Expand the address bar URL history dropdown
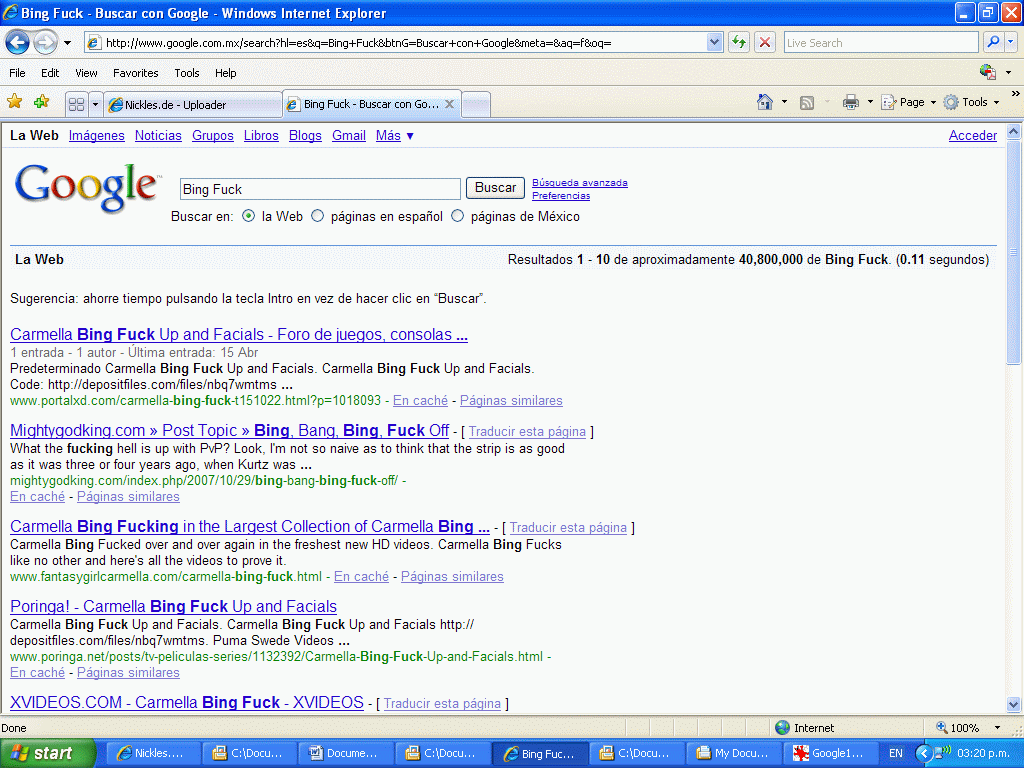1024x768 pixels. (x=714, y=42)
